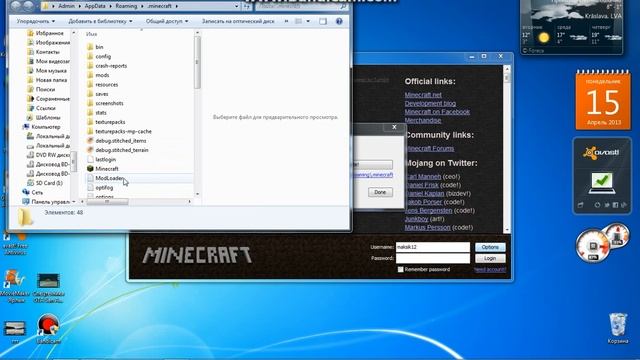Click the Explorer help question-mark icon
The image size is (640, 360).
[x=339, y=21]
